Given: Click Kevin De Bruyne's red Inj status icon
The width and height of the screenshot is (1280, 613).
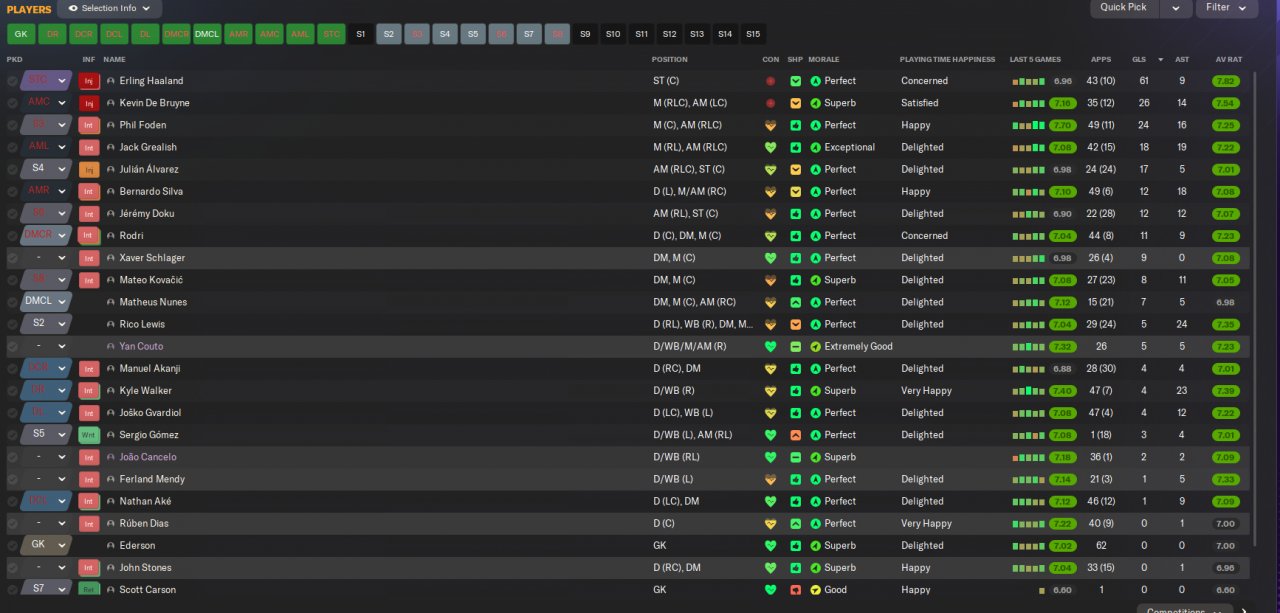Looking at the screenshot, I should [89, 103].
